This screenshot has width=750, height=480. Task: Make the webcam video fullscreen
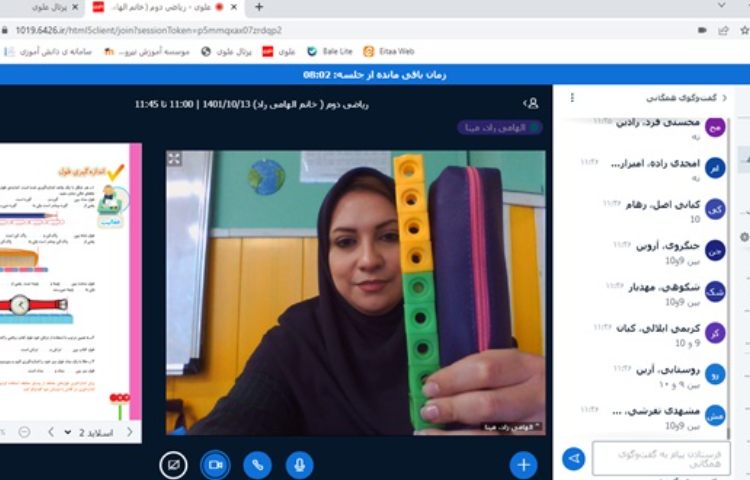[x=174, y=159]
